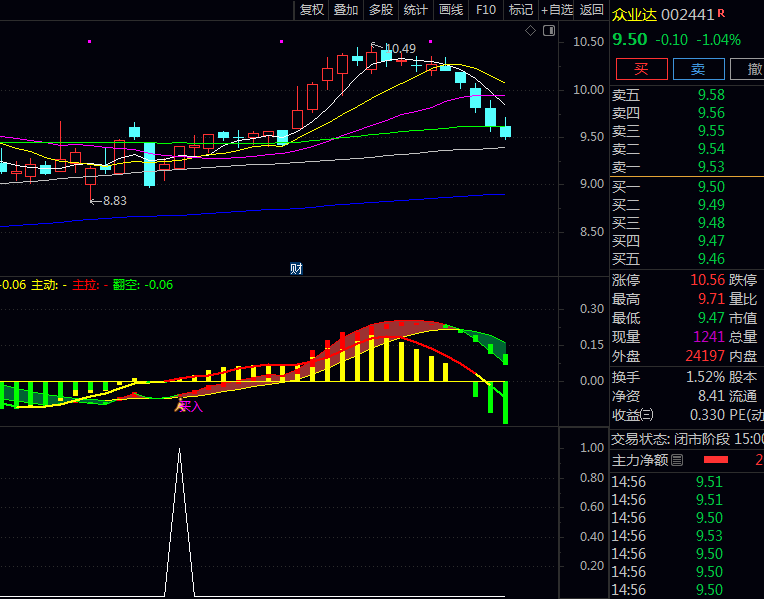Screen dimensions: 764x599
Task: Open the 叠加 overlay menu
Action: tap(346, 10)
